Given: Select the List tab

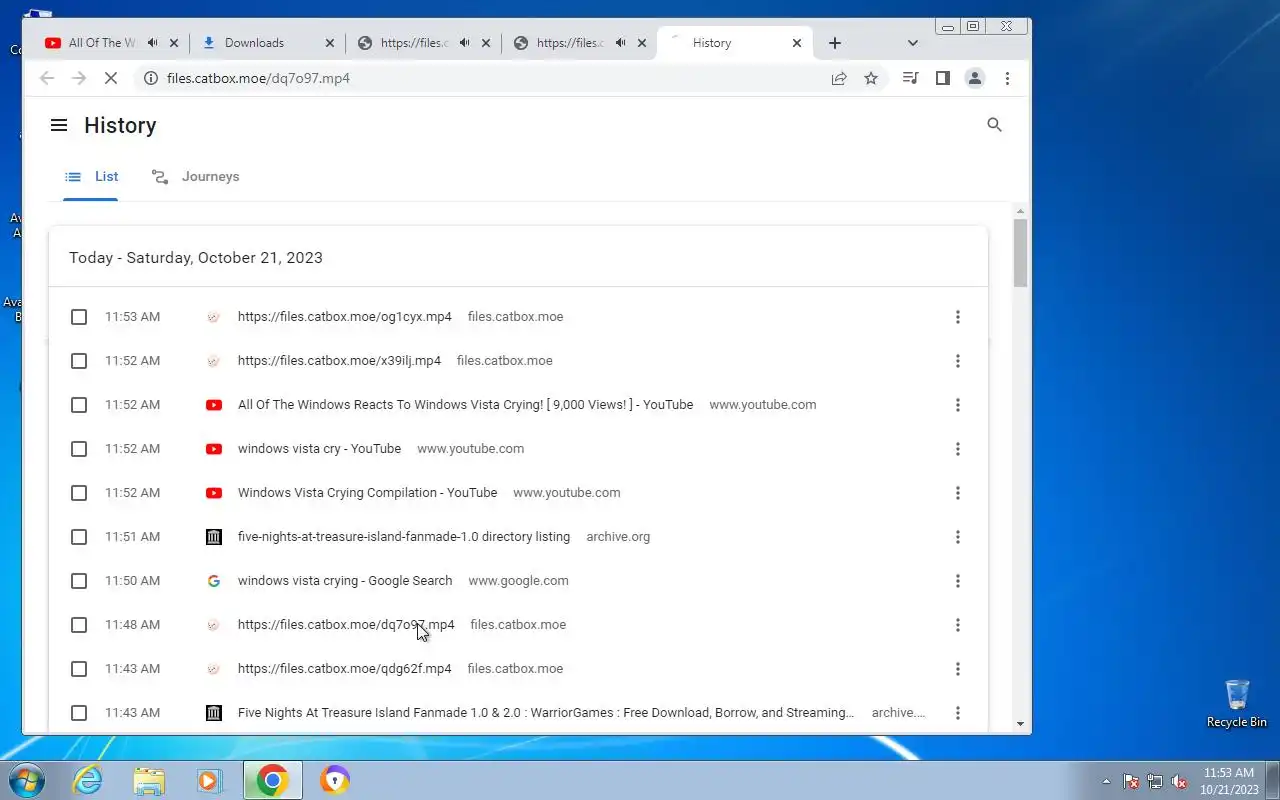Looking at the screenshot, I should point(91,177).
